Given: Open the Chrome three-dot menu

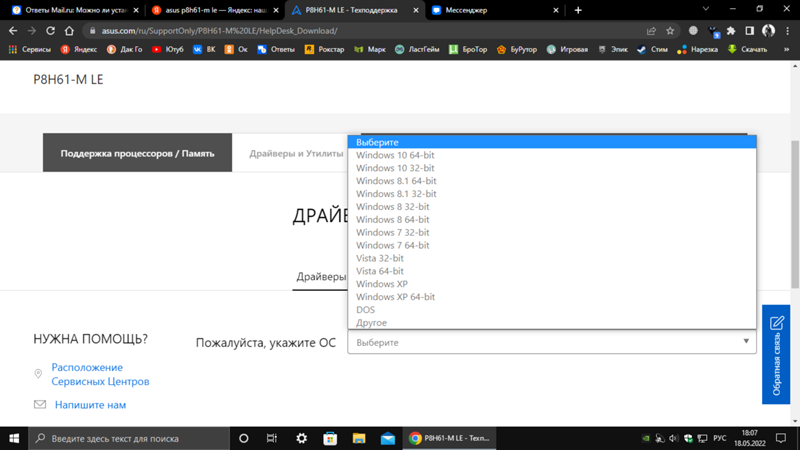Looking at the screenshot, I should click(x=787, y=31).
